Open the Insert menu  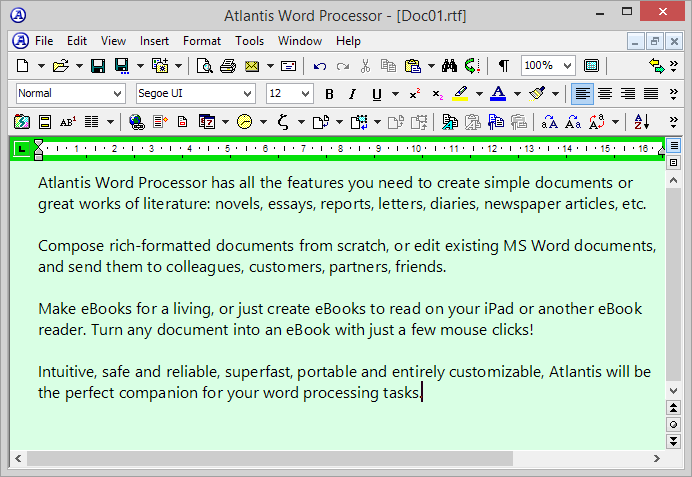pos(154,41)
